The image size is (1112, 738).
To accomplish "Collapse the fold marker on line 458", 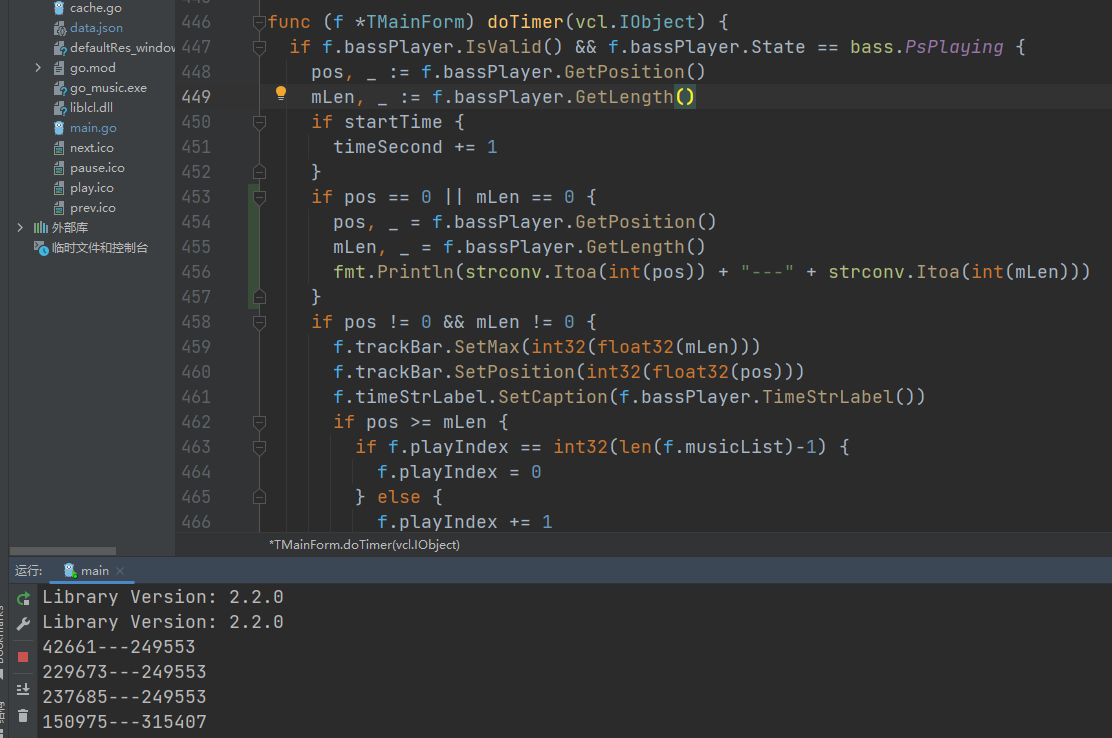I will point(260,323).
